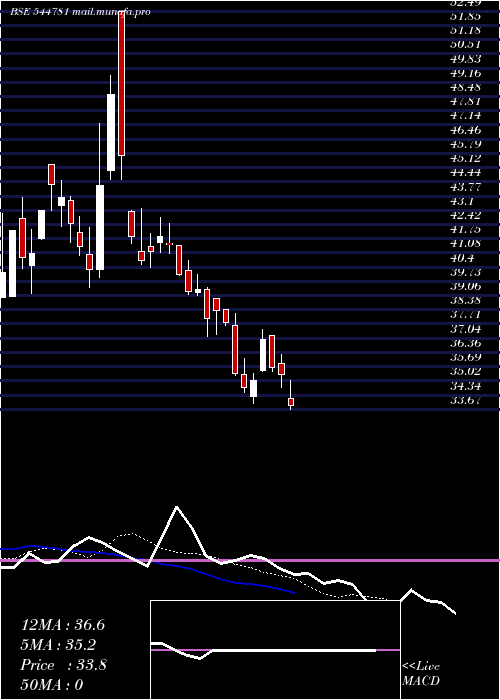500x700 pixels.
Task: Click the 49.83 price axis label
Action: point(466,59)
